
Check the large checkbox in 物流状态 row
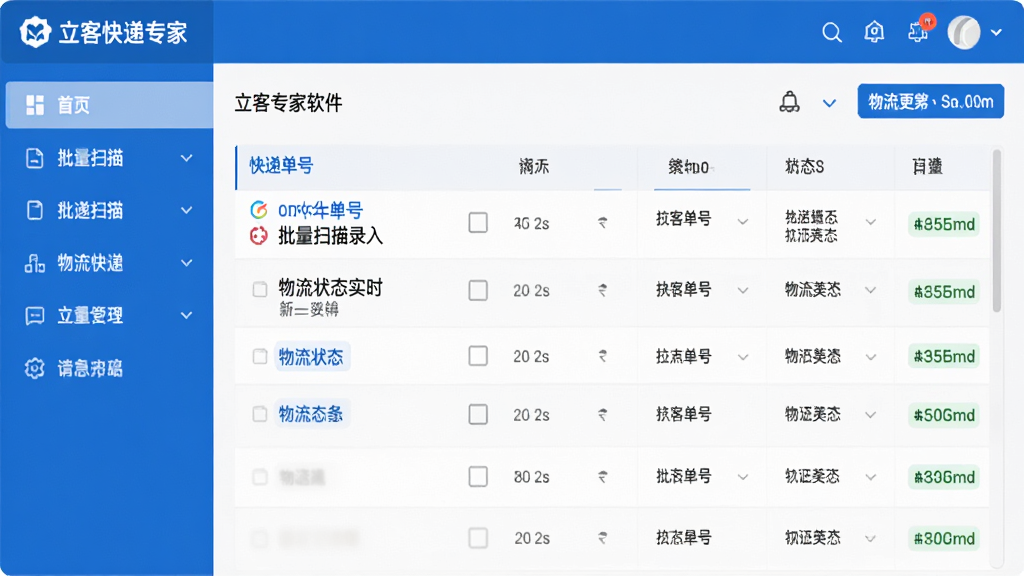click(478, 356)
